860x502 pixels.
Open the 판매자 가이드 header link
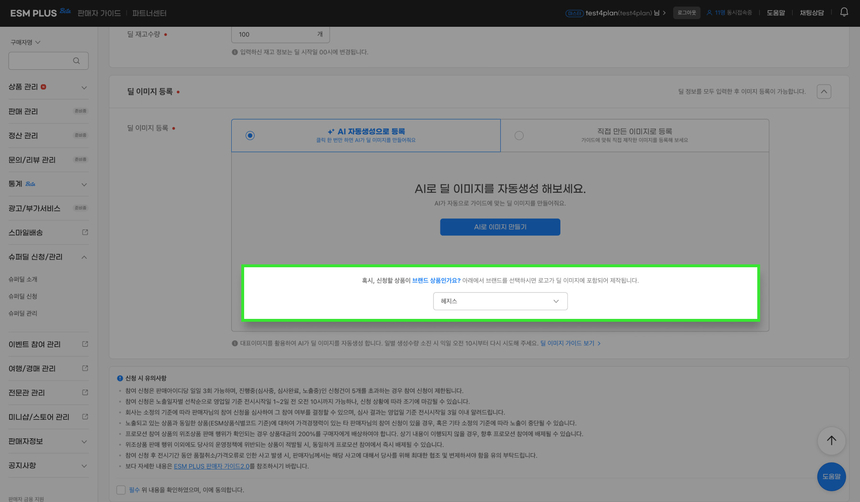coord(99,13)
